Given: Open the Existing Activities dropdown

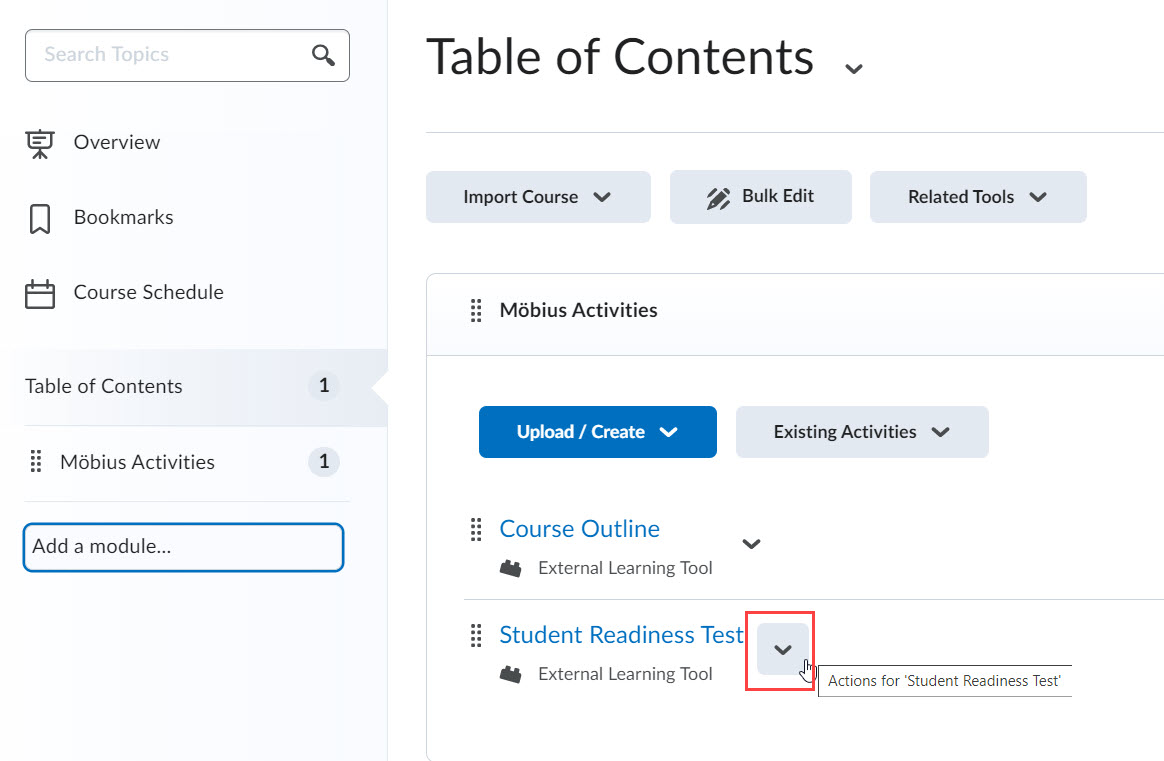Looking at the screenshot, I should coord(861,431).
